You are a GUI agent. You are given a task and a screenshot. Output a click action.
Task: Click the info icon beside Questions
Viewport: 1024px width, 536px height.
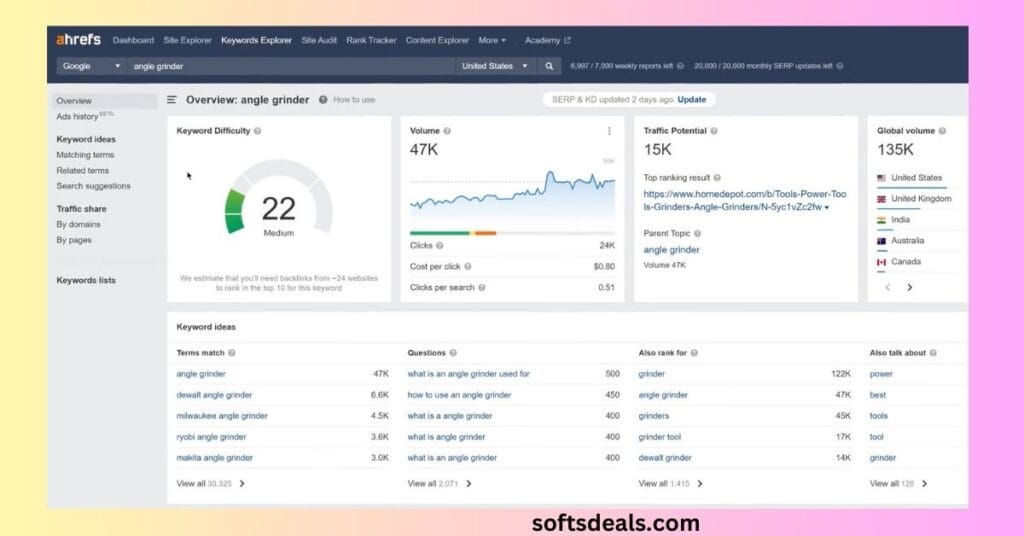click(x=453, y=353)
